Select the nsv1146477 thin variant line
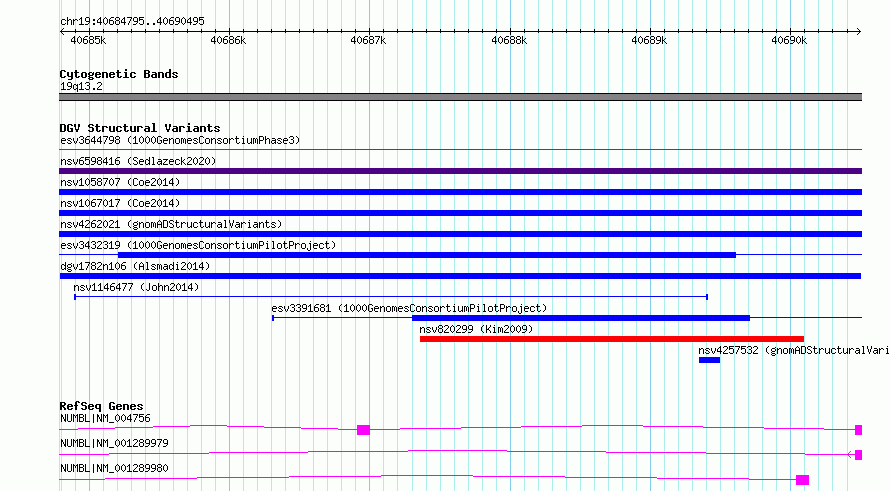This screenshot has width=890, height=491. click(391, 297)
